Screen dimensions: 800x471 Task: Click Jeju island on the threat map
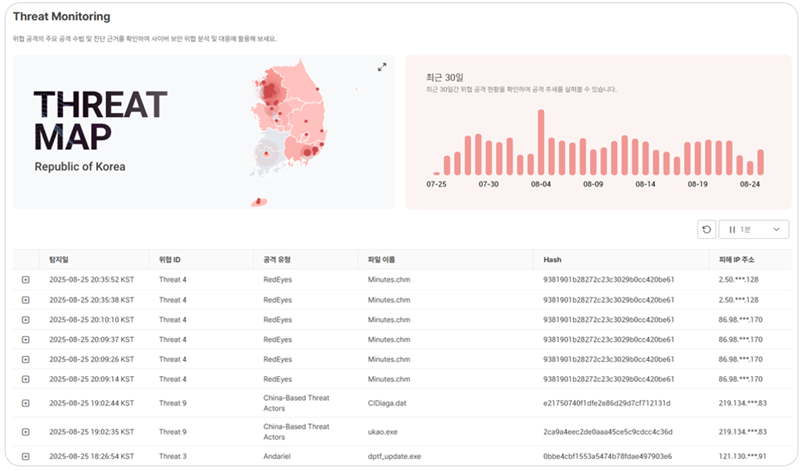259,202
